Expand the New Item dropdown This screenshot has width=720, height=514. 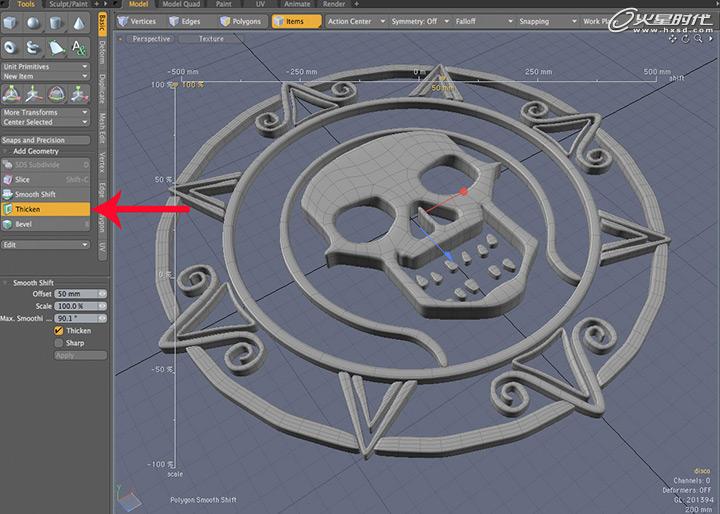45,76
